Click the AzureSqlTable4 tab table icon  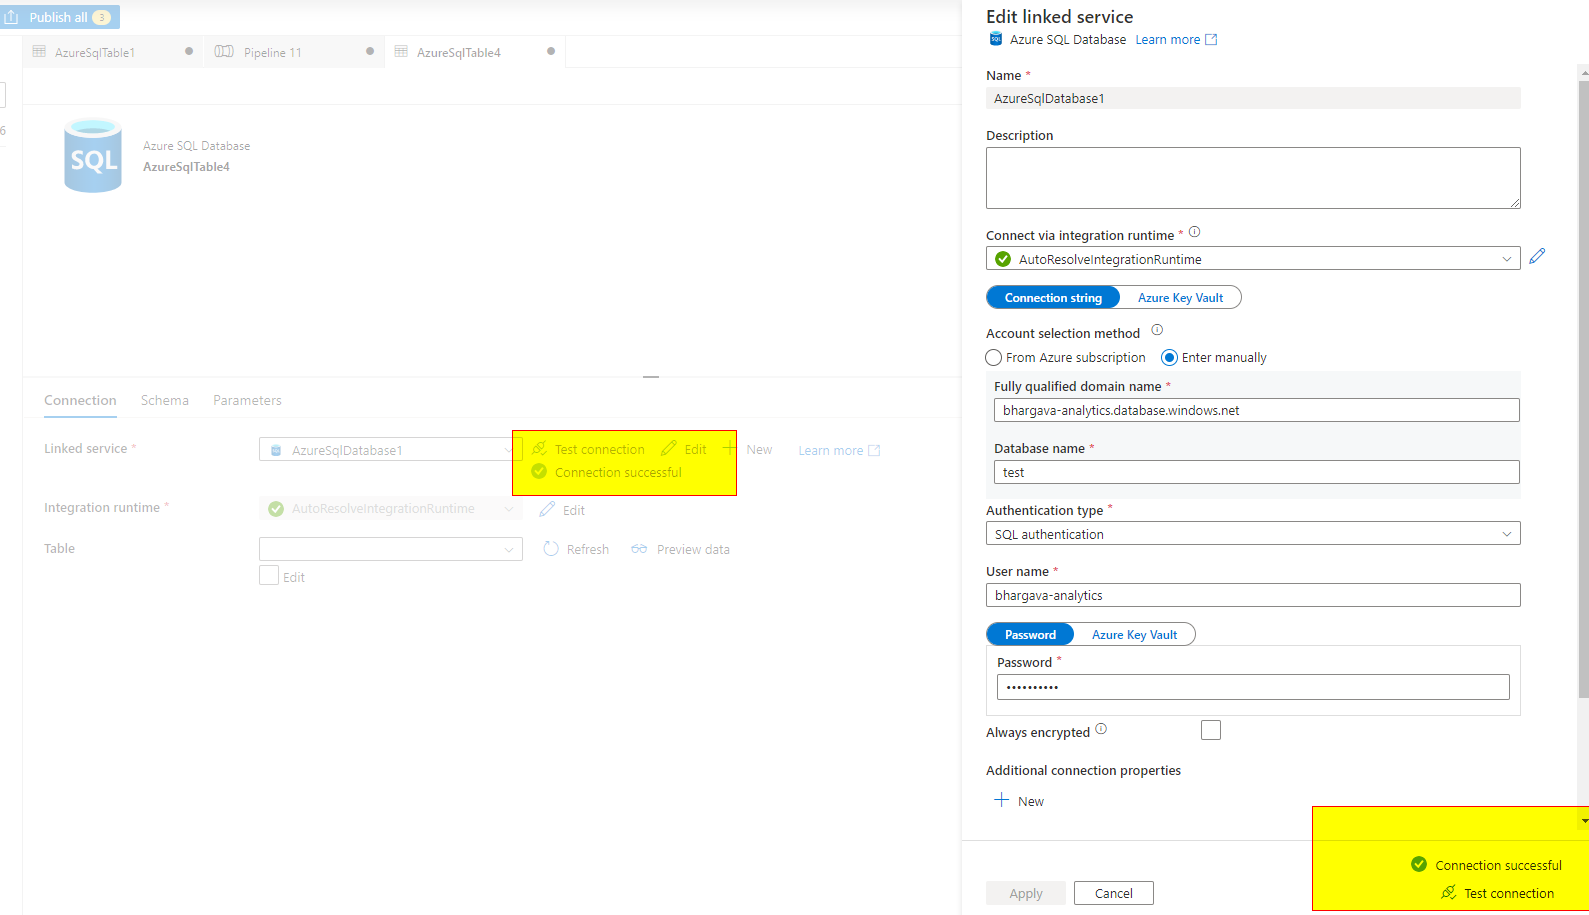coord(401,52)
